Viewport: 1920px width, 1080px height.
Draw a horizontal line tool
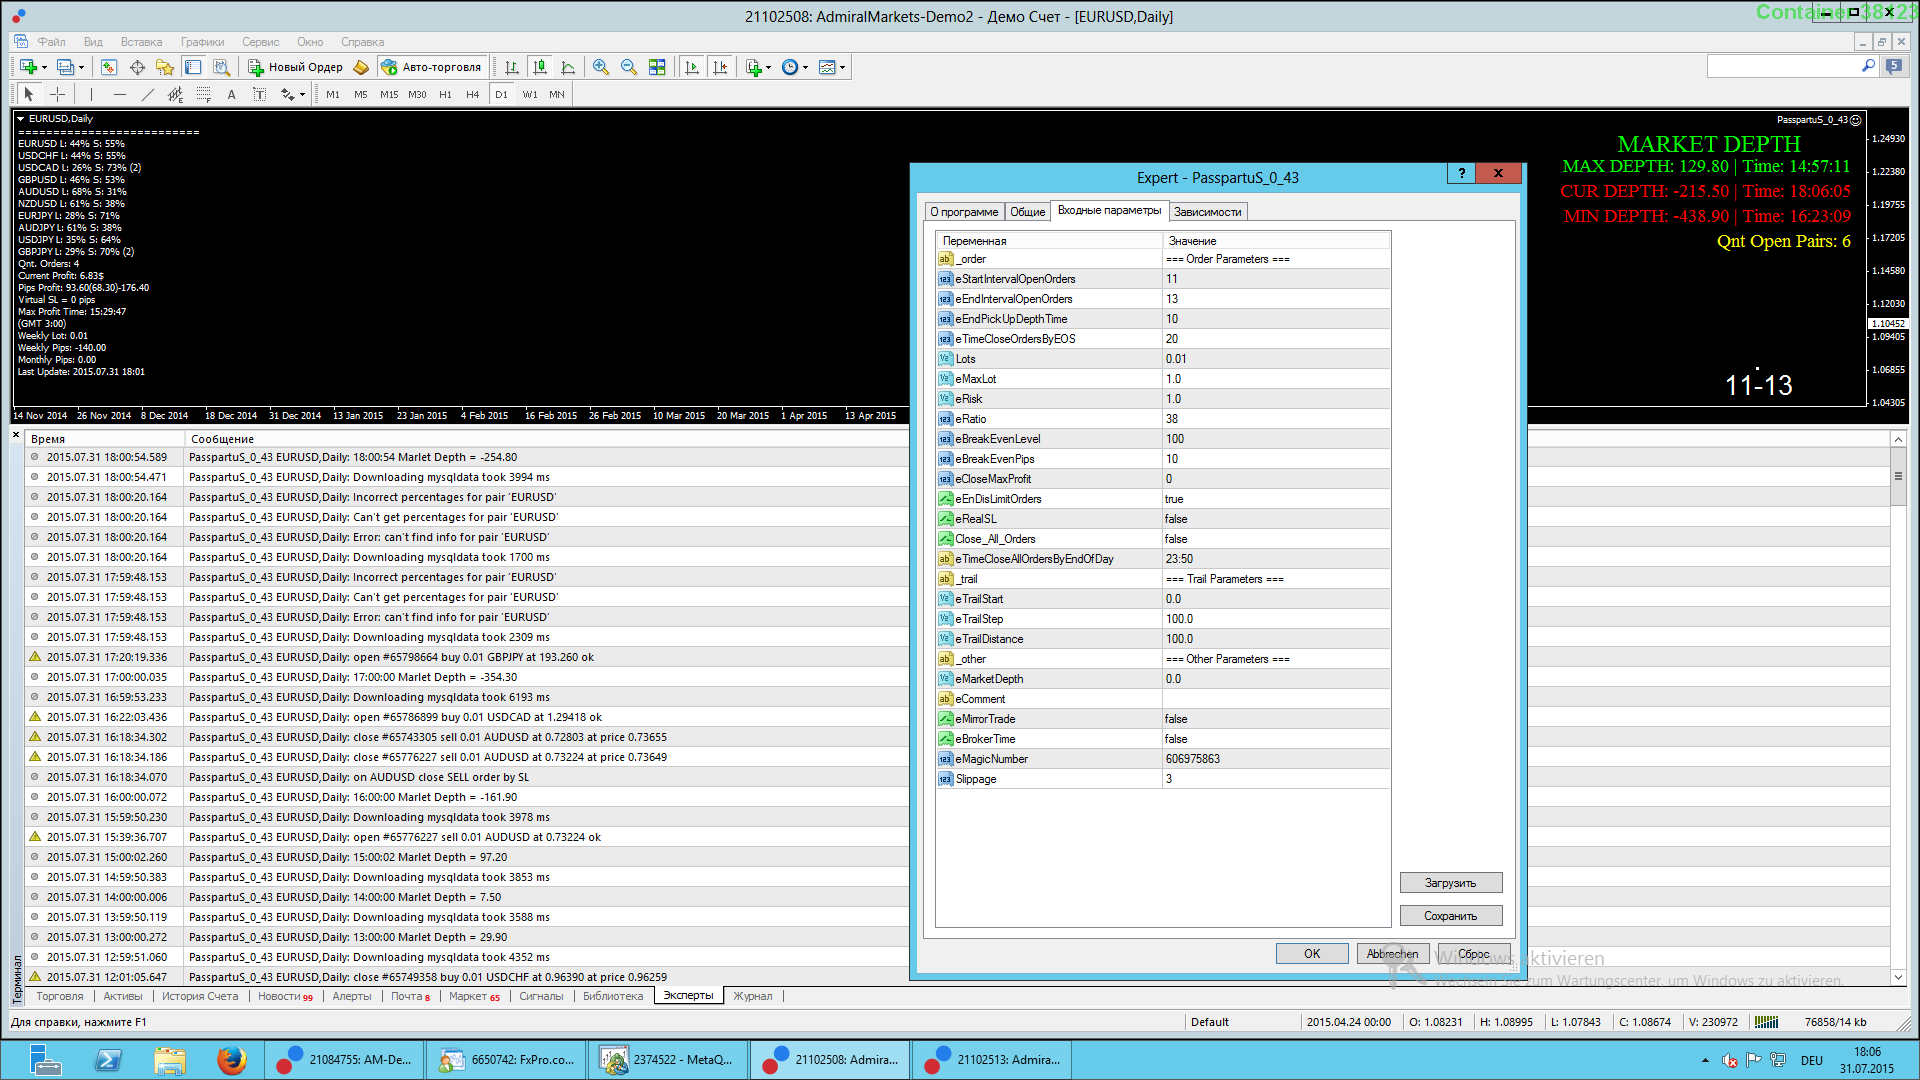tap(120, 94)
